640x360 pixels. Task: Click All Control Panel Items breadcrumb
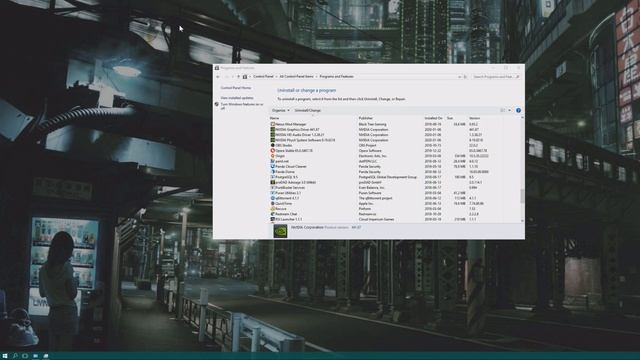tap(296, 77)
